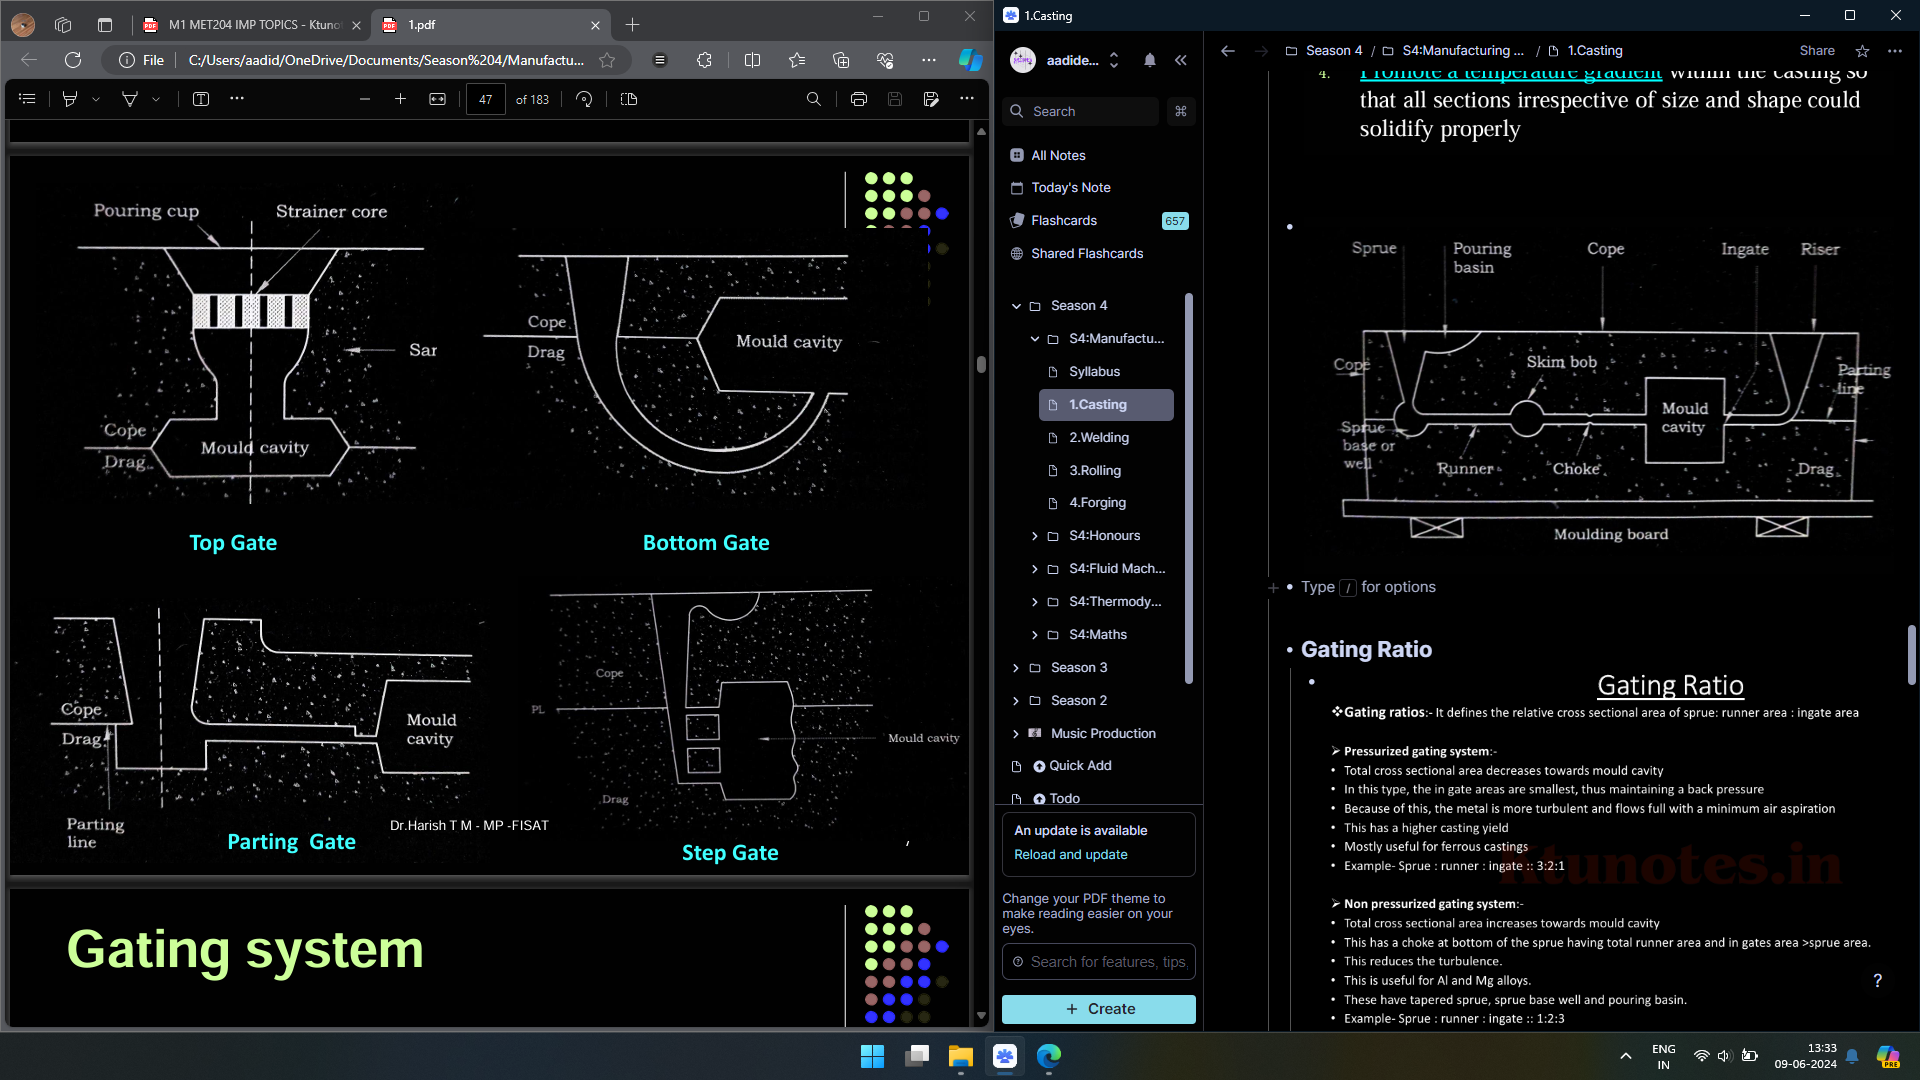Image resolution: width=1920 pixels, height=1080 pixels.
Task: Open the Flashcards section
Action: click(x=1063, y=221)
